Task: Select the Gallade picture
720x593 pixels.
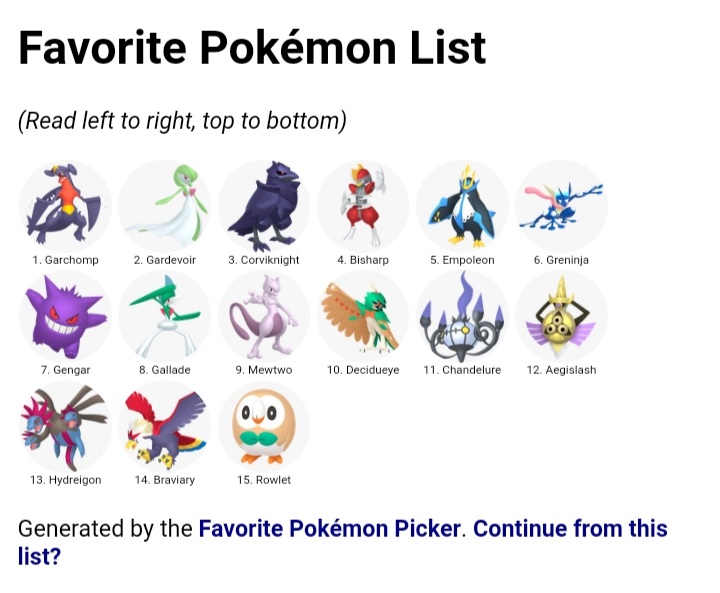Action: coord(164,316)
